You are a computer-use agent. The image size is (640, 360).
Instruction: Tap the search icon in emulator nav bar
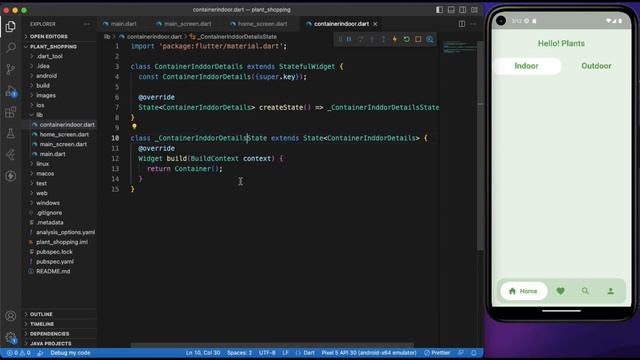pos(585,291)
